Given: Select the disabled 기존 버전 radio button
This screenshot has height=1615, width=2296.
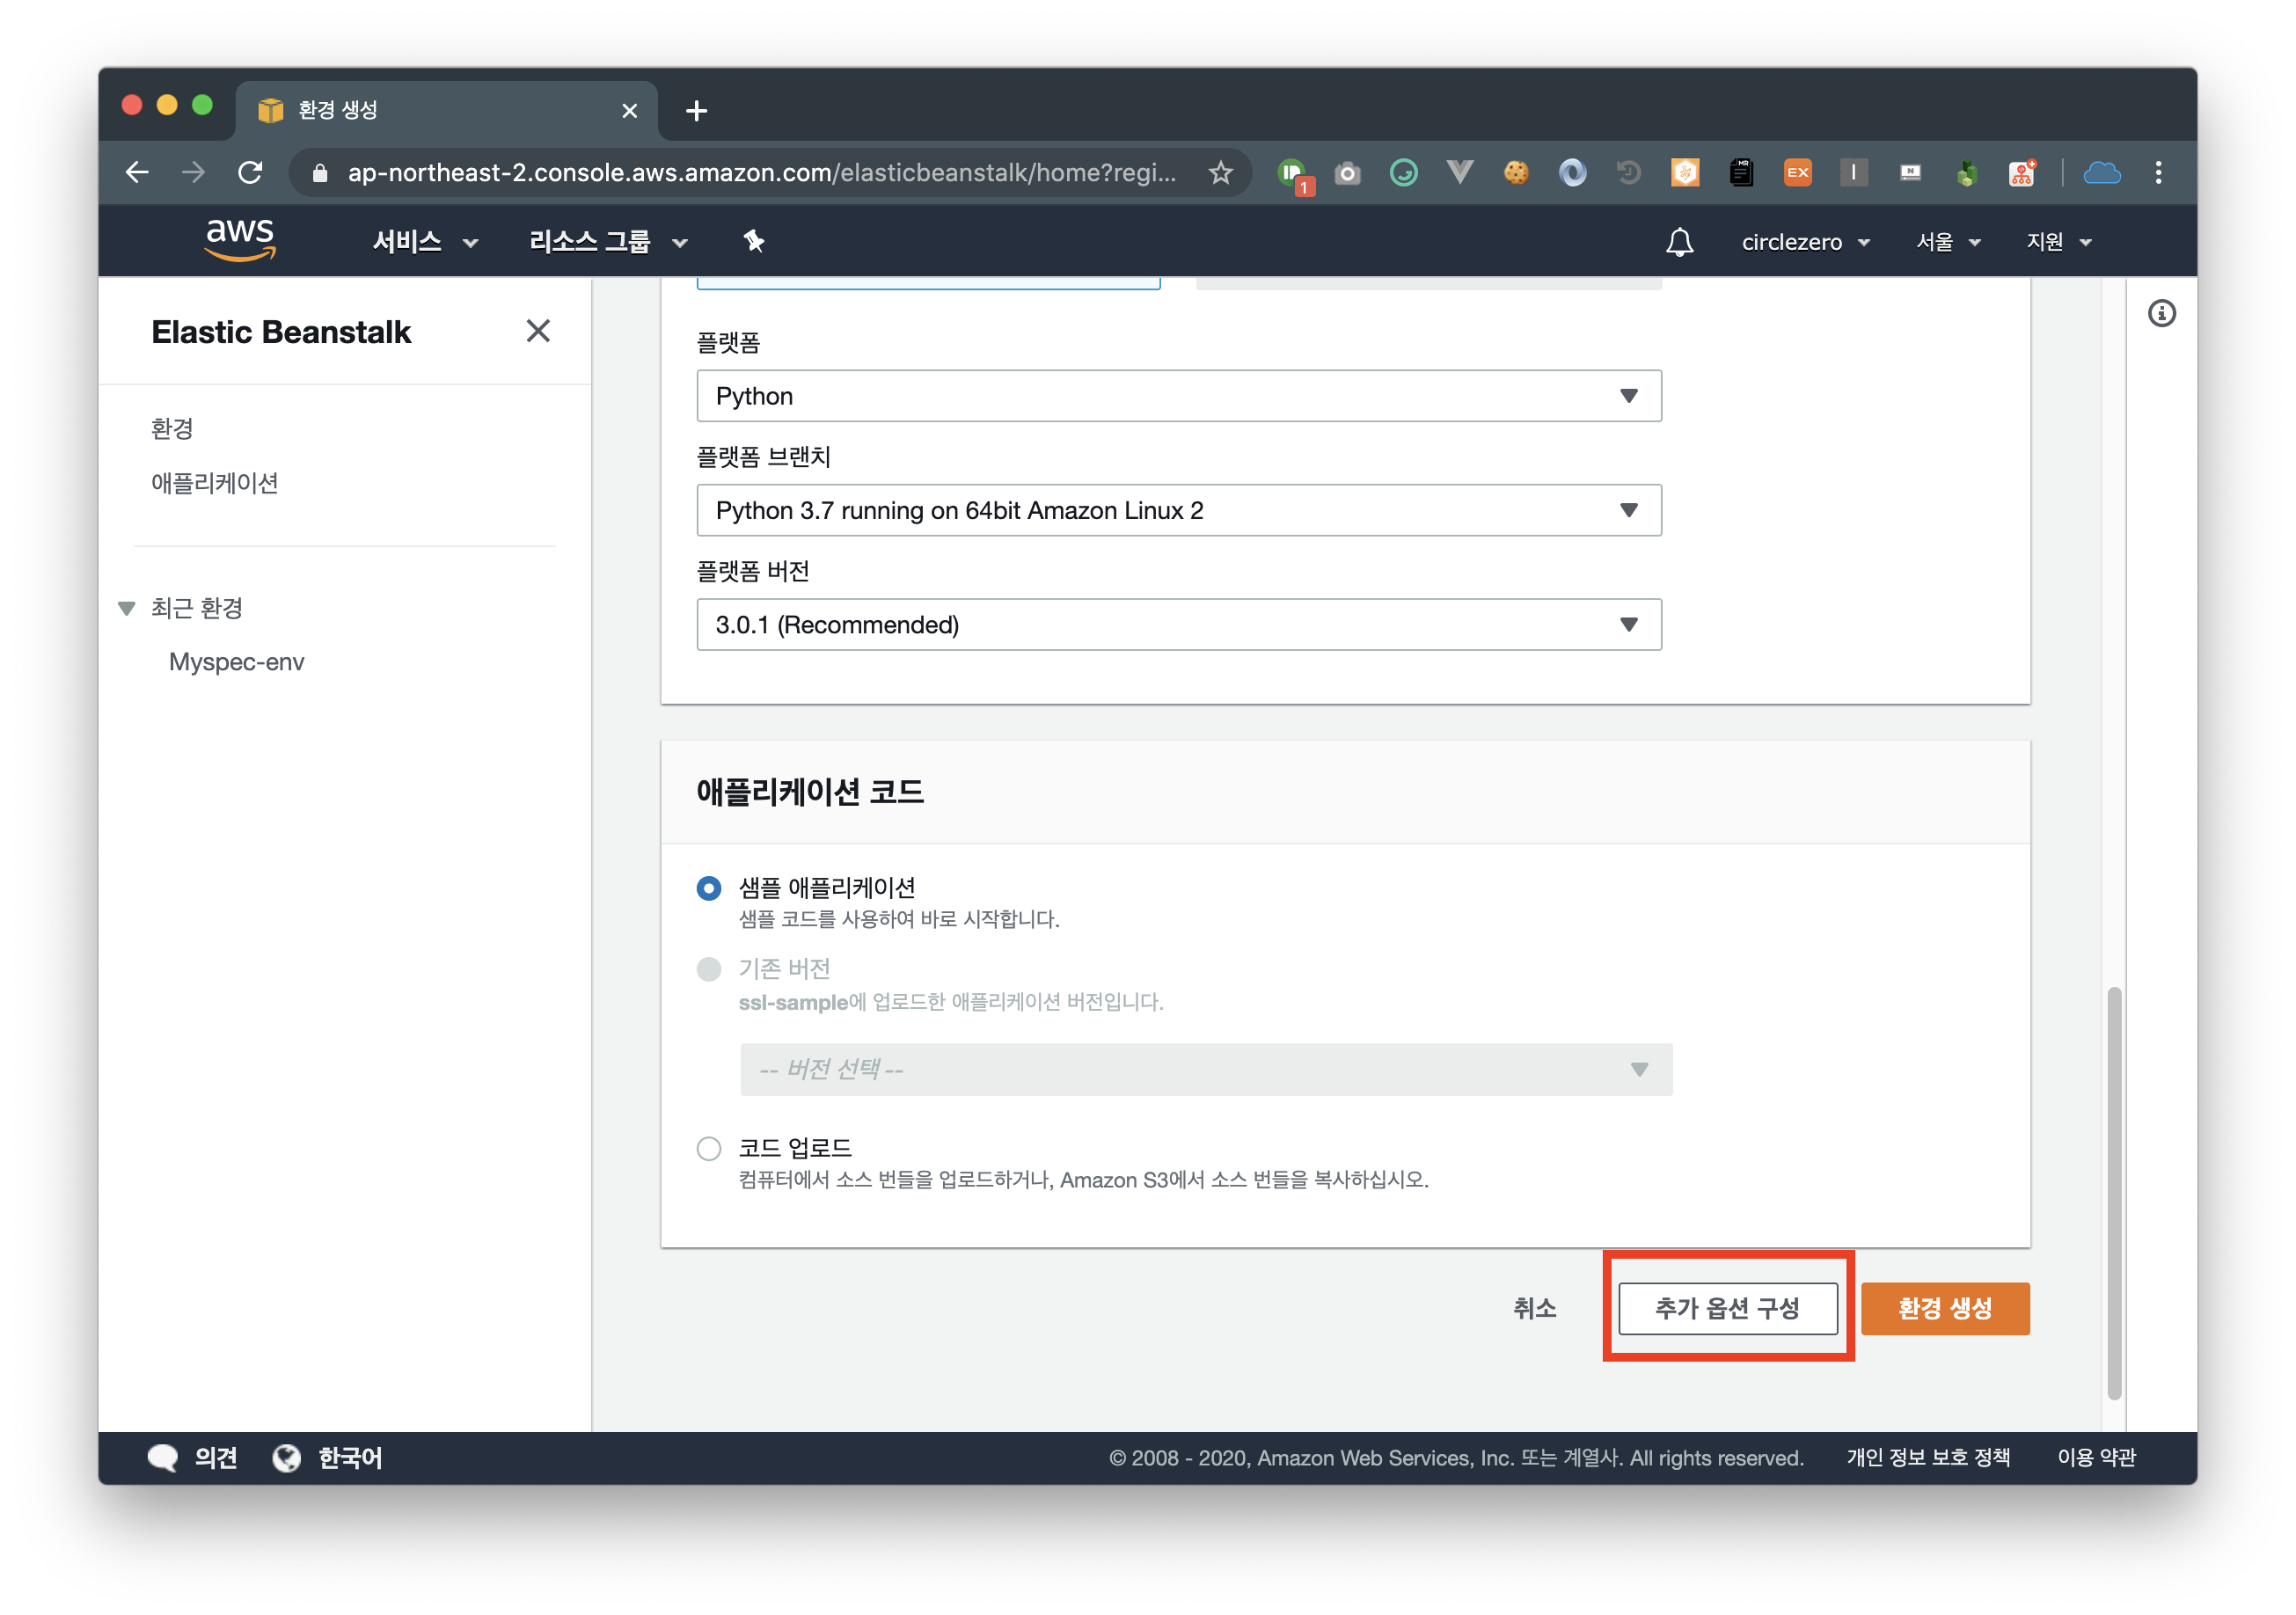Looking at the screenshot, I should [709, 969].
